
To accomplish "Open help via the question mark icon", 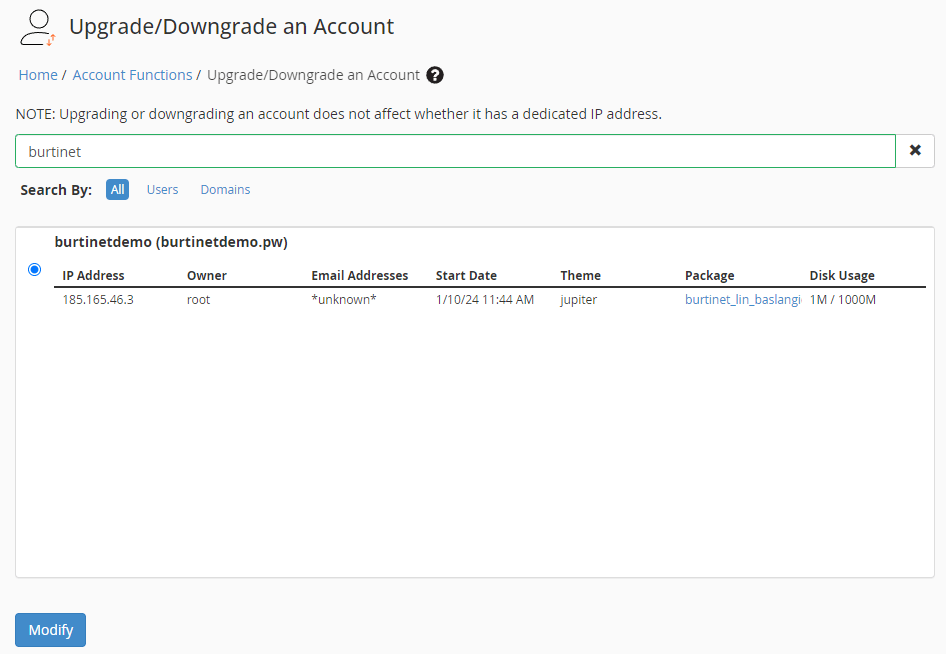I will 434,75.
